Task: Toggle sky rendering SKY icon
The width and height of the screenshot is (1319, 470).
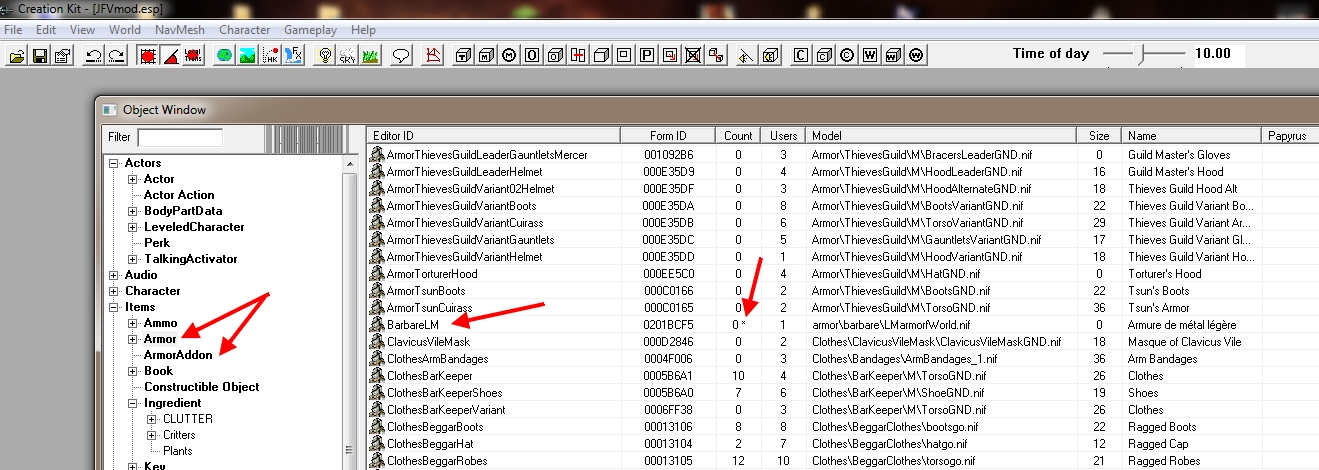Action: click(347, 56)
